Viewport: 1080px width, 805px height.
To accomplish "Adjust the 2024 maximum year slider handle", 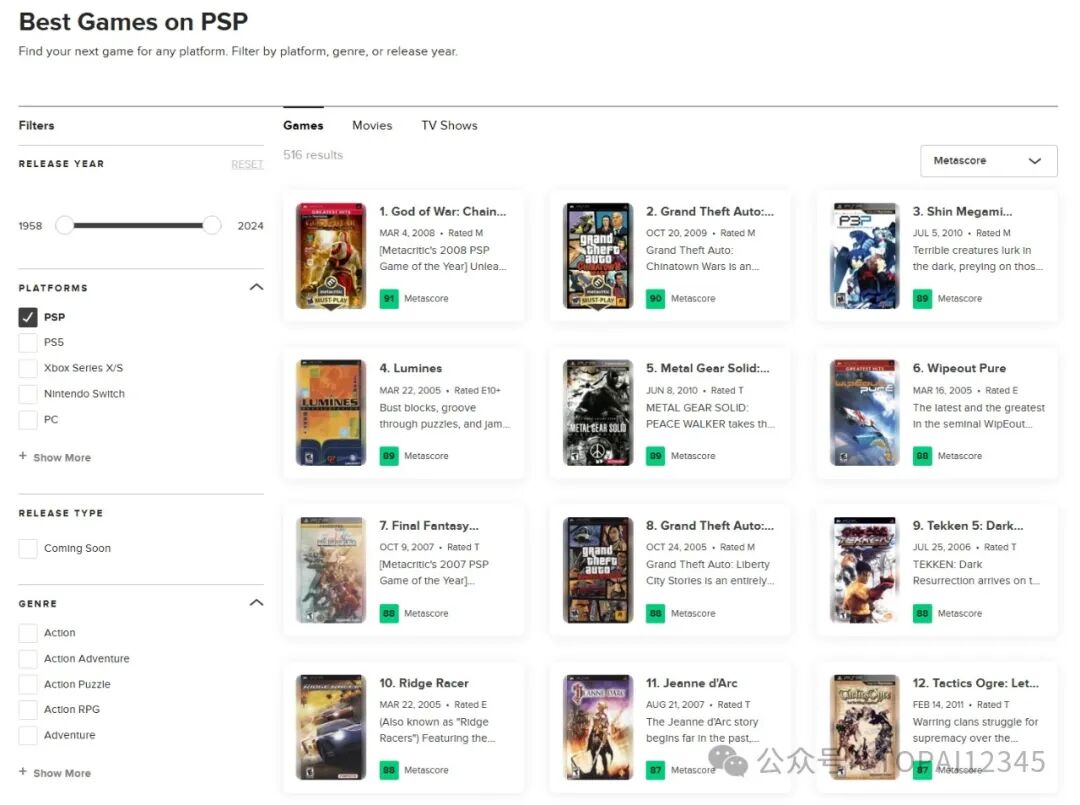I will [212, 225].
